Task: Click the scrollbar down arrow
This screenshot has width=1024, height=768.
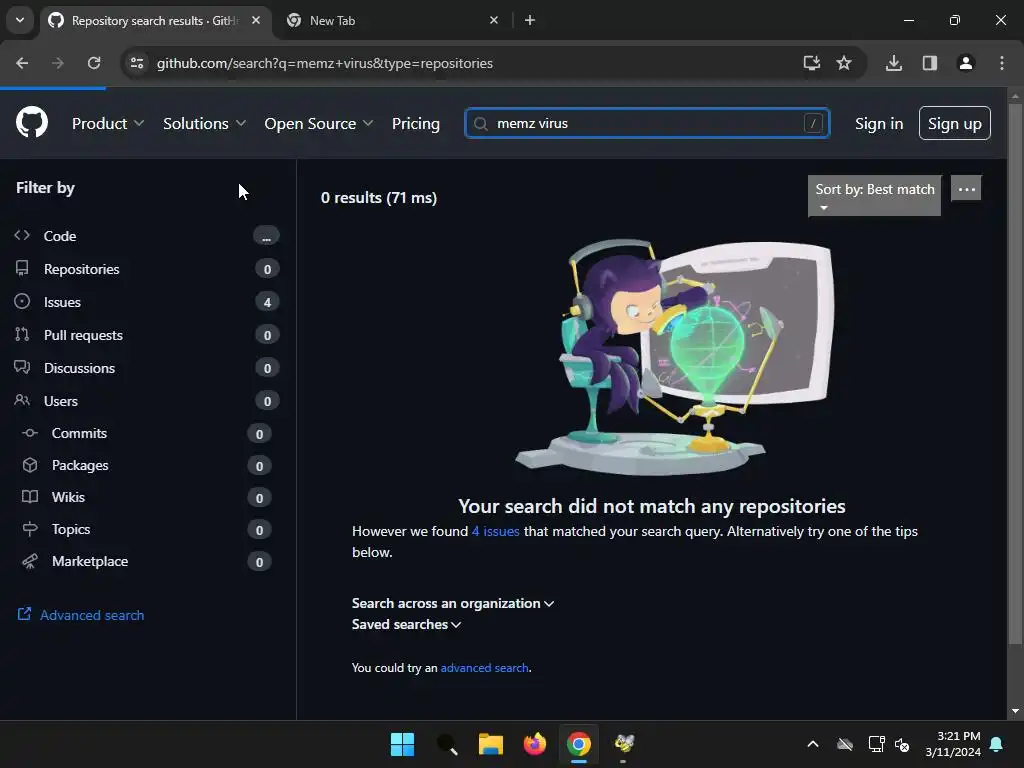Action: point(1015,711)
